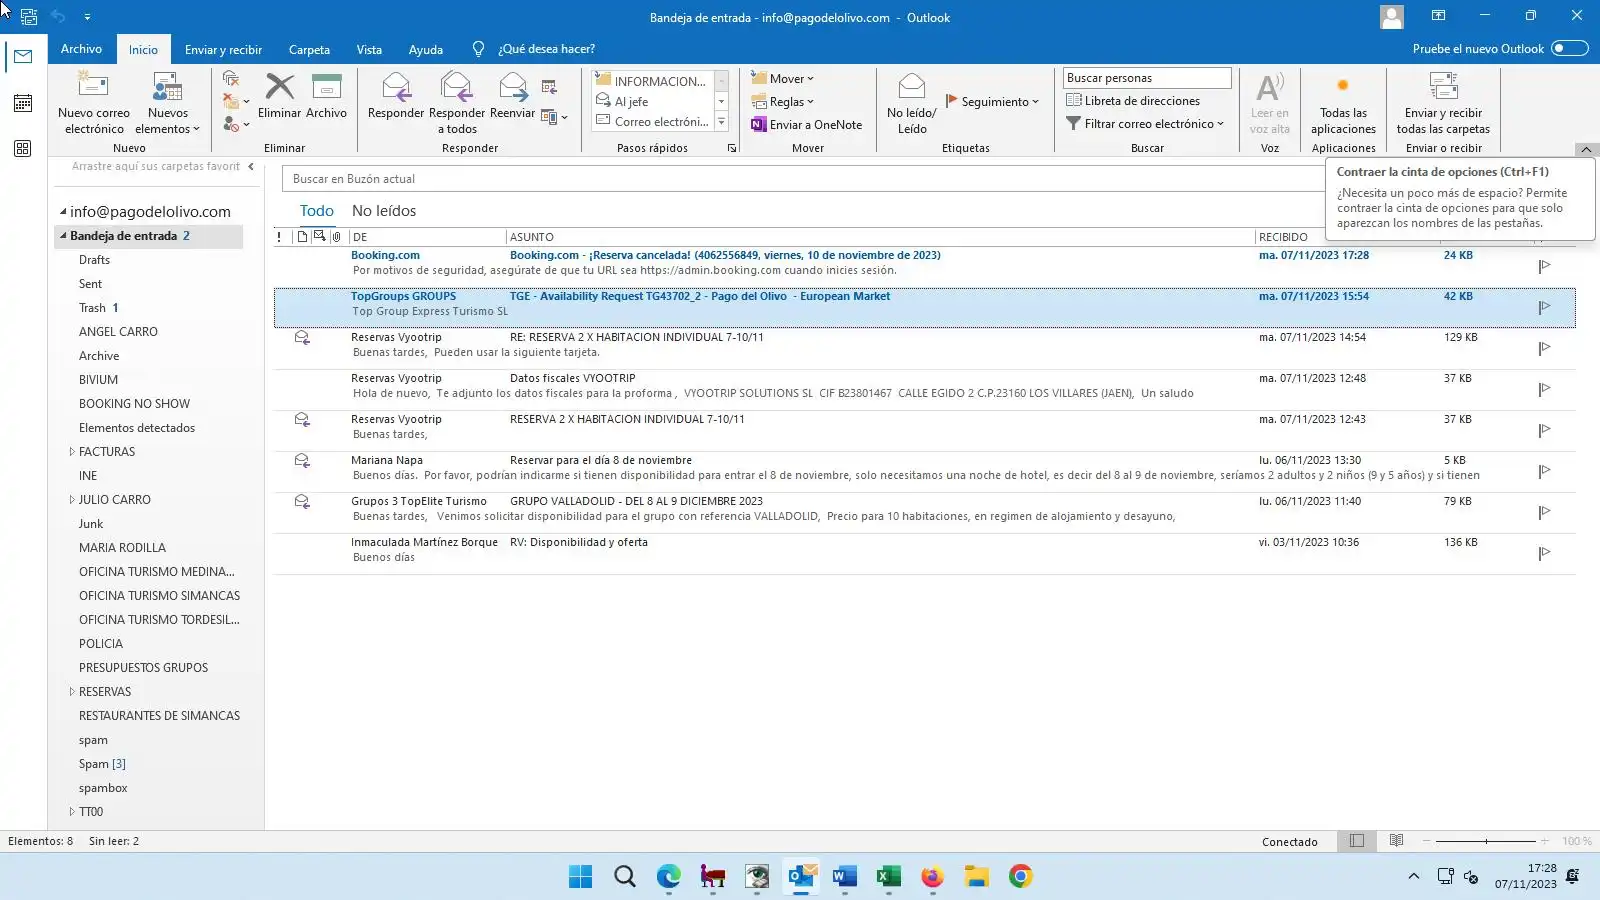Reply using the Responder button

(396, 96)
